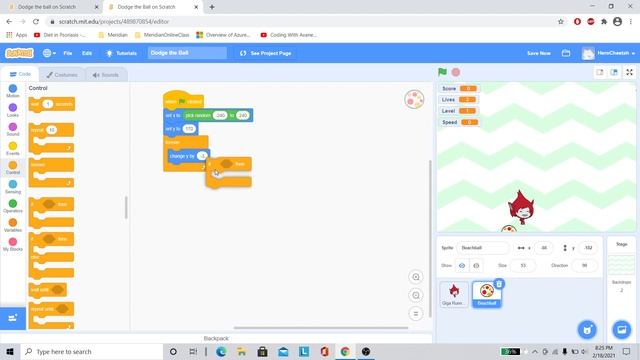This screenshot has width=640, height=360.
Task: Click the Windows Start button
Action: pyautogui.click(x=10, y=351)
